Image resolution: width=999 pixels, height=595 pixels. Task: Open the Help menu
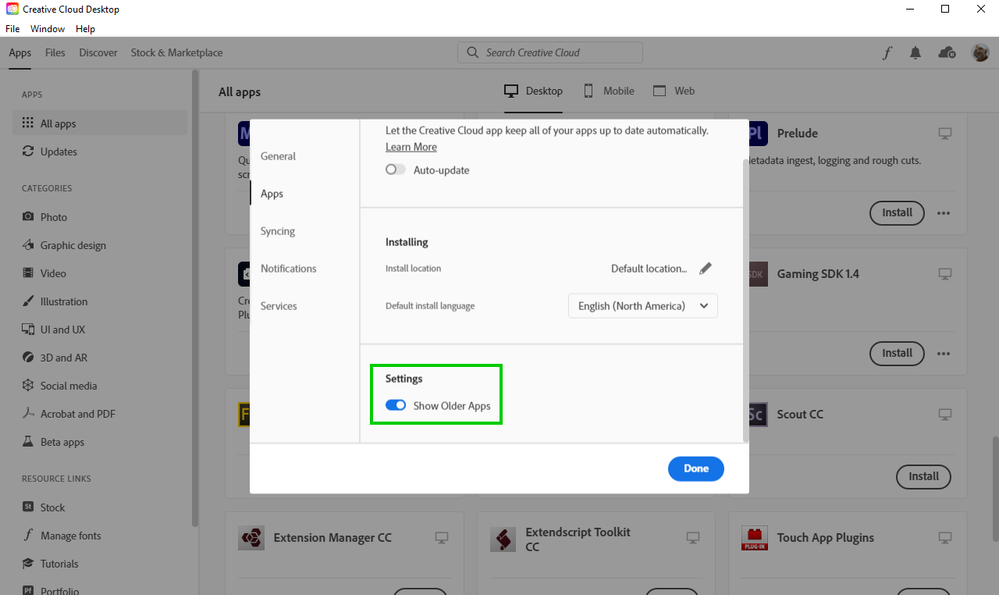click(x=85, y=29)
